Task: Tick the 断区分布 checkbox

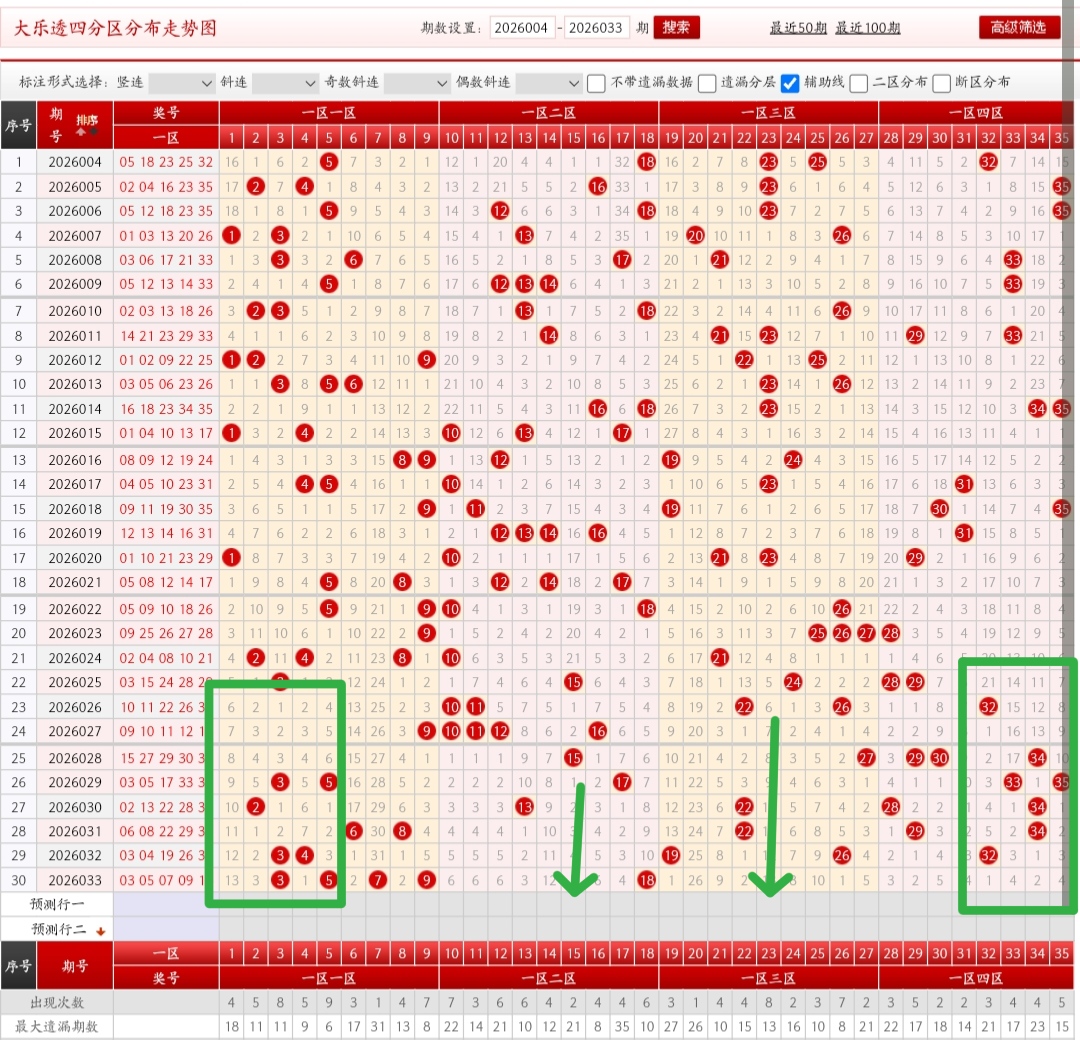Action: (942, 83)
